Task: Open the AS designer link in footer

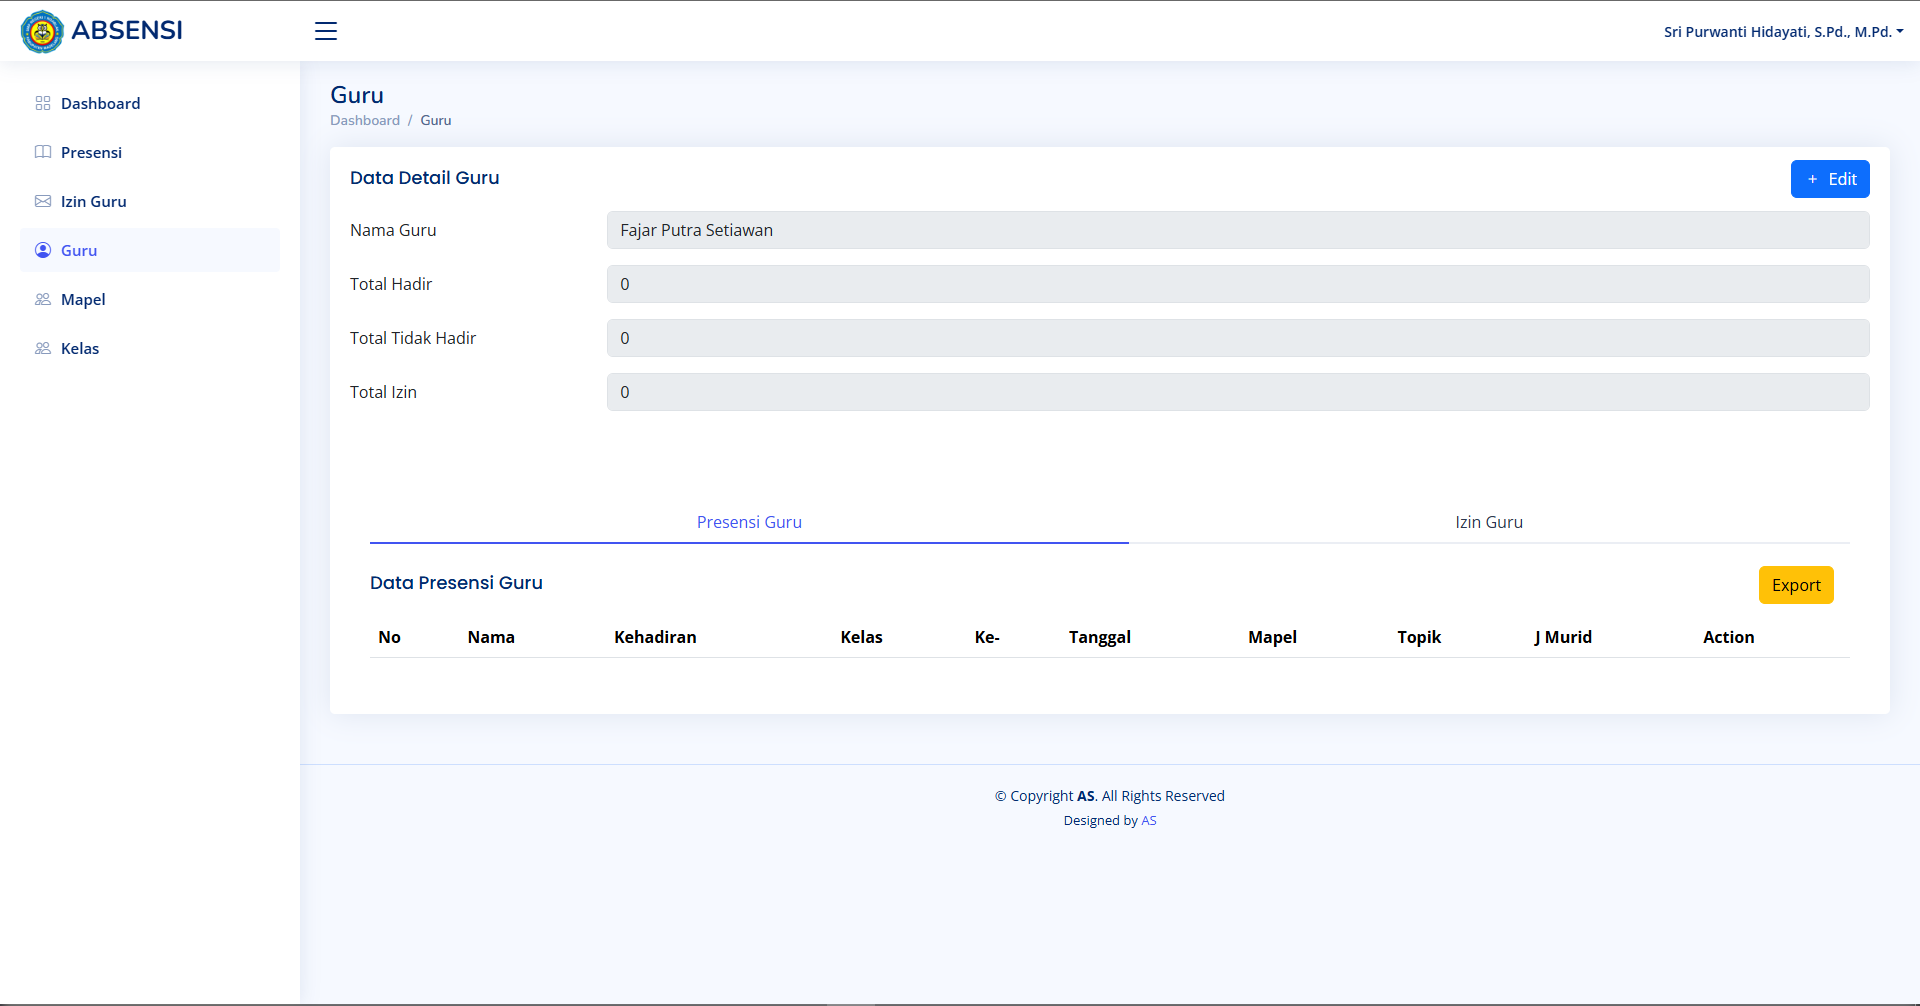Action: (x=1148, y=820)
